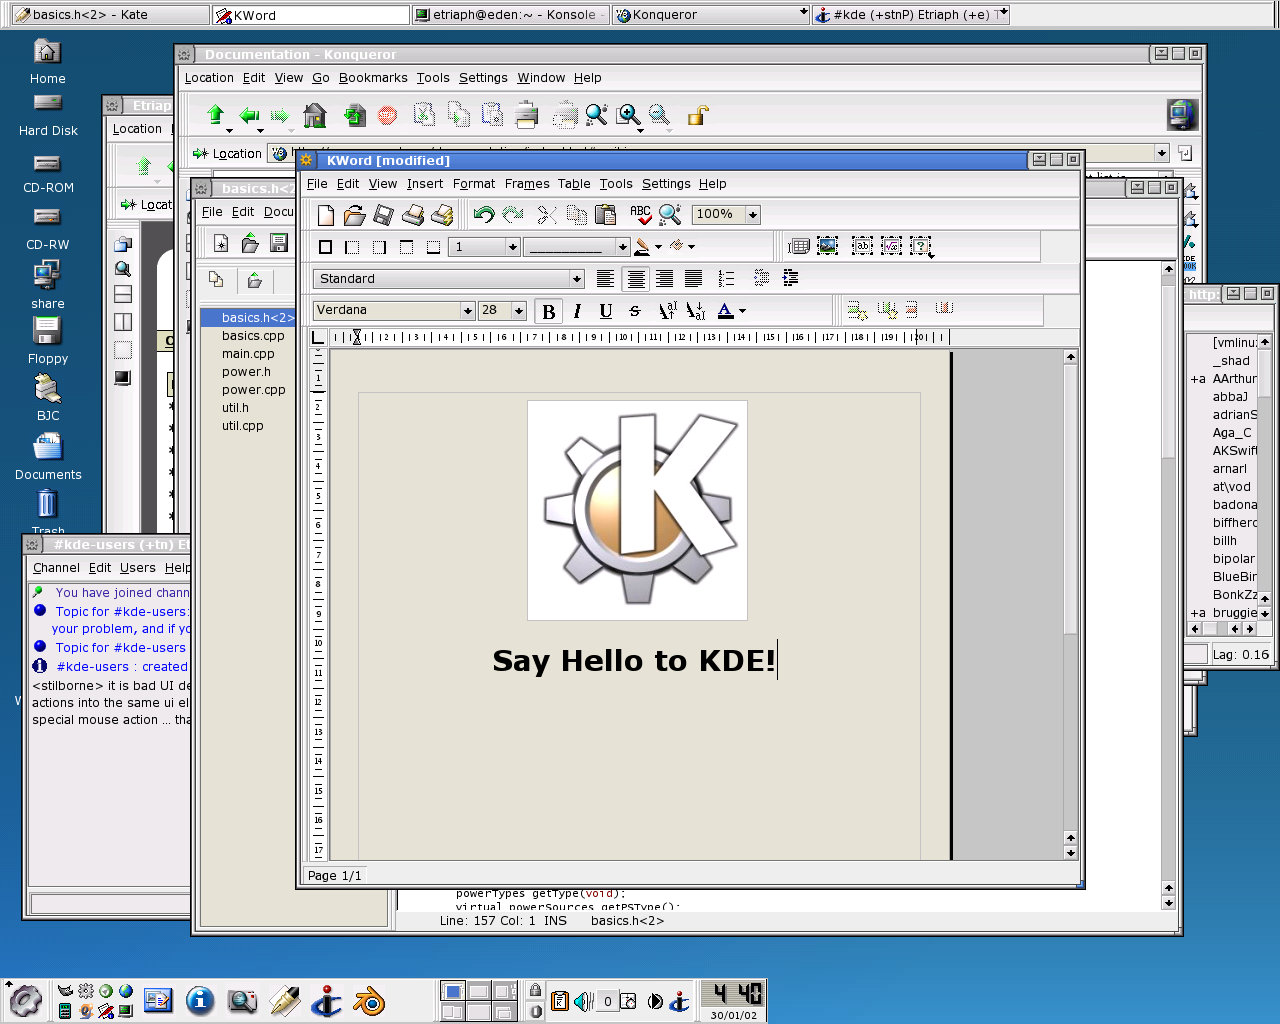Create a new document in KWord toolbar

(x=325, y=215)
